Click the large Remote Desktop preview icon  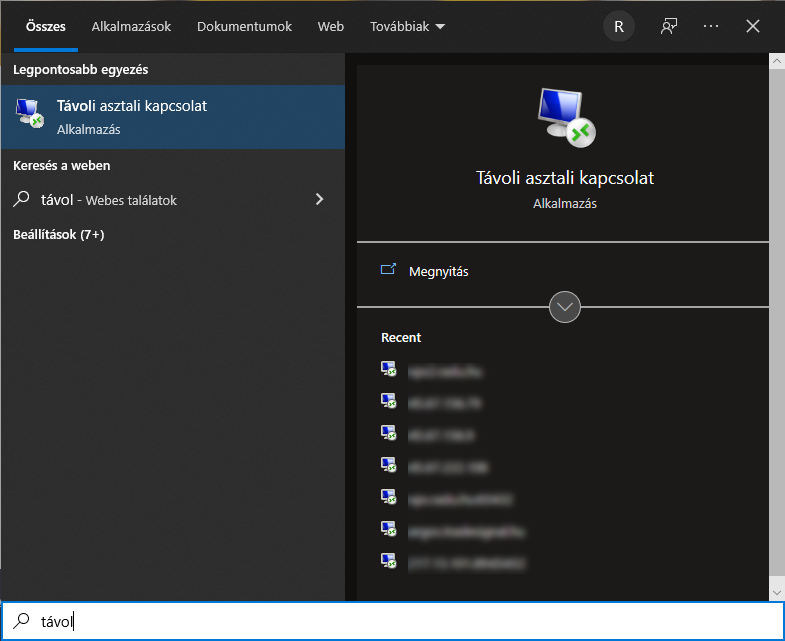click(566, 118)
